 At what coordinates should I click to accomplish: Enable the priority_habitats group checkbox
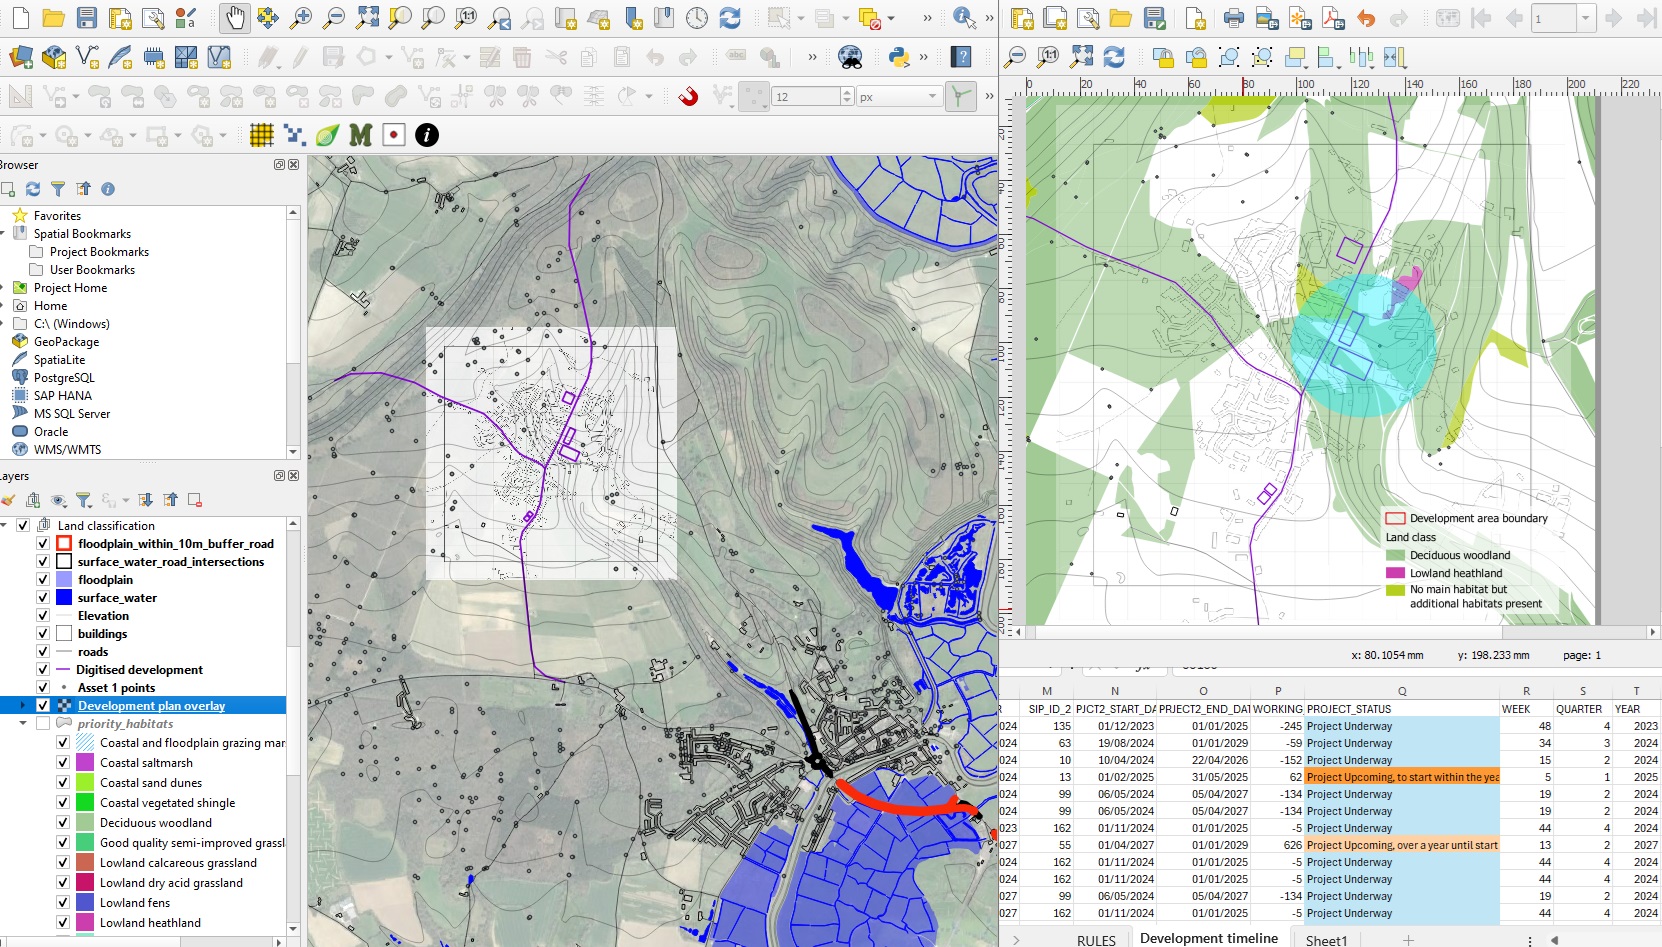43,724
